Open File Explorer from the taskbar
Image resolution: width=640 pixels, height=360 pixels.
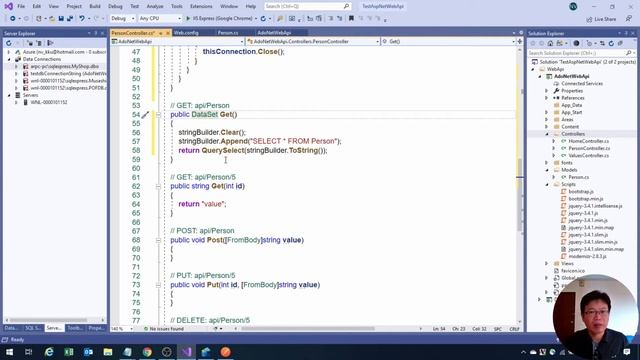108,352
